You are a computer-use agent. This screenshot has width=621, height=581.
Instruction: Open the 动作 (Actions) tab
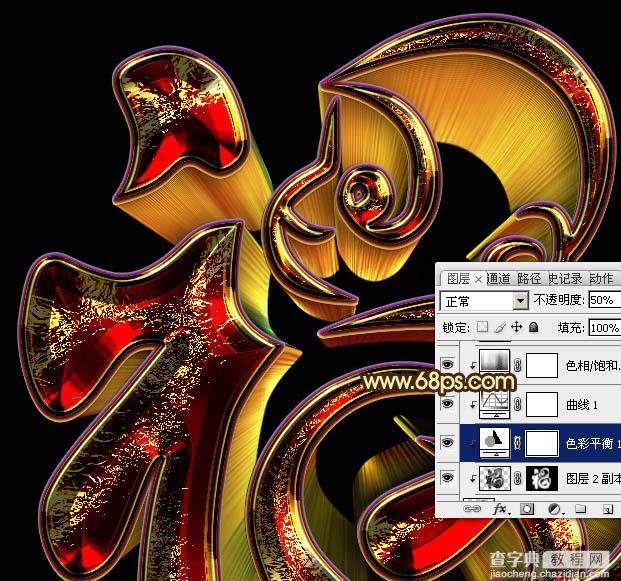(601, 279)
